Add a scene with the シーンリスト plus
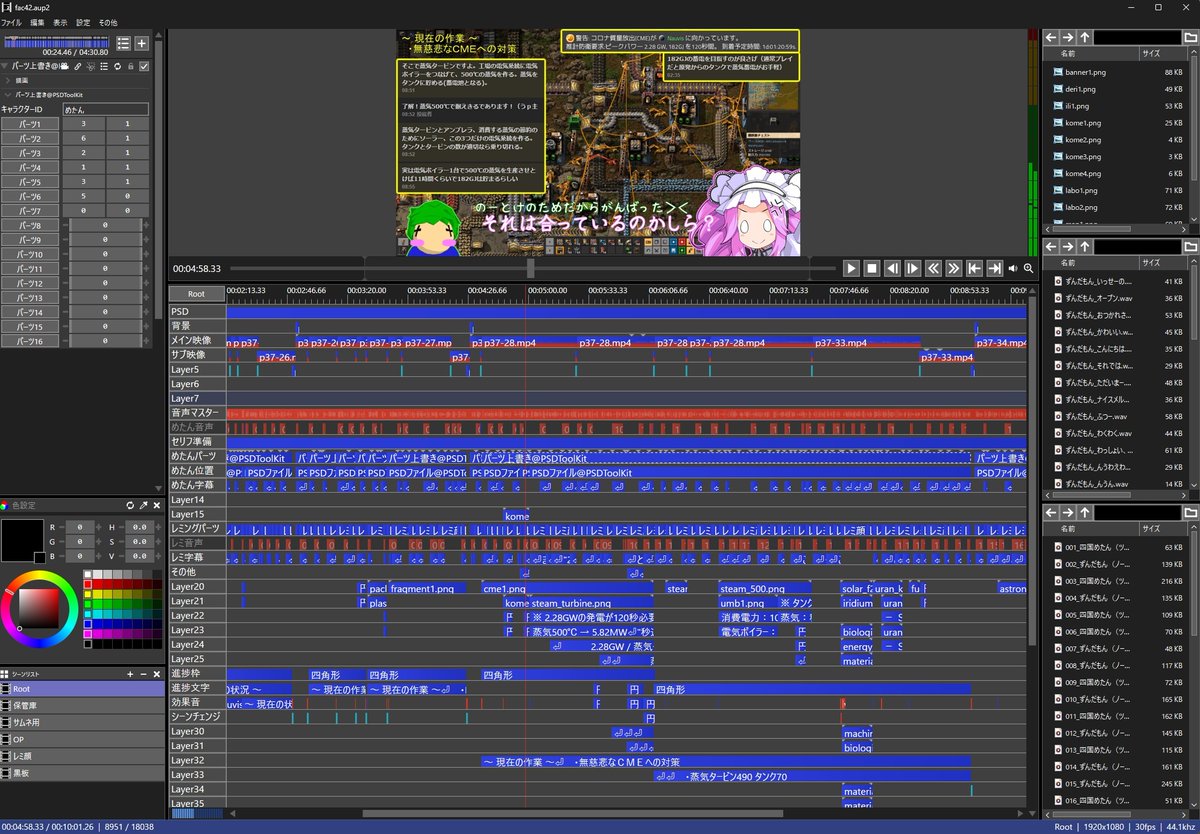The width and height of the screenshot is (1200, 834). click(130, 674)
